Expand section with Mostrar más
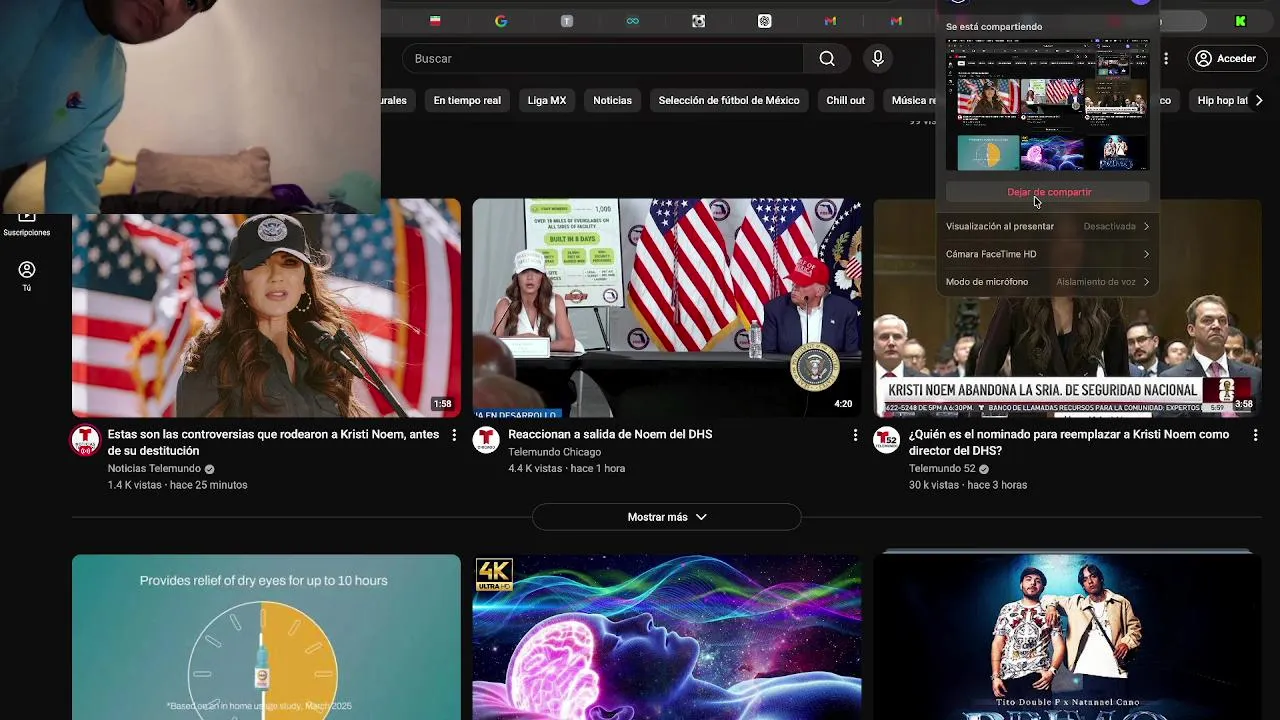 coord(667,517)
